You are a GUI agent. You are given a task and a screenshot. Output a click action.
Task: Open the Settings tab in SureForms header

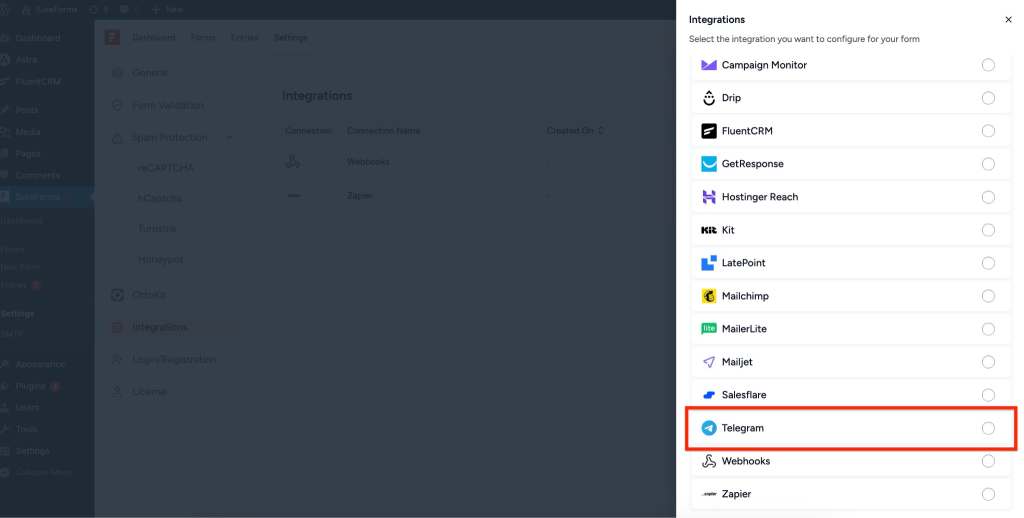tap(291, 38)
